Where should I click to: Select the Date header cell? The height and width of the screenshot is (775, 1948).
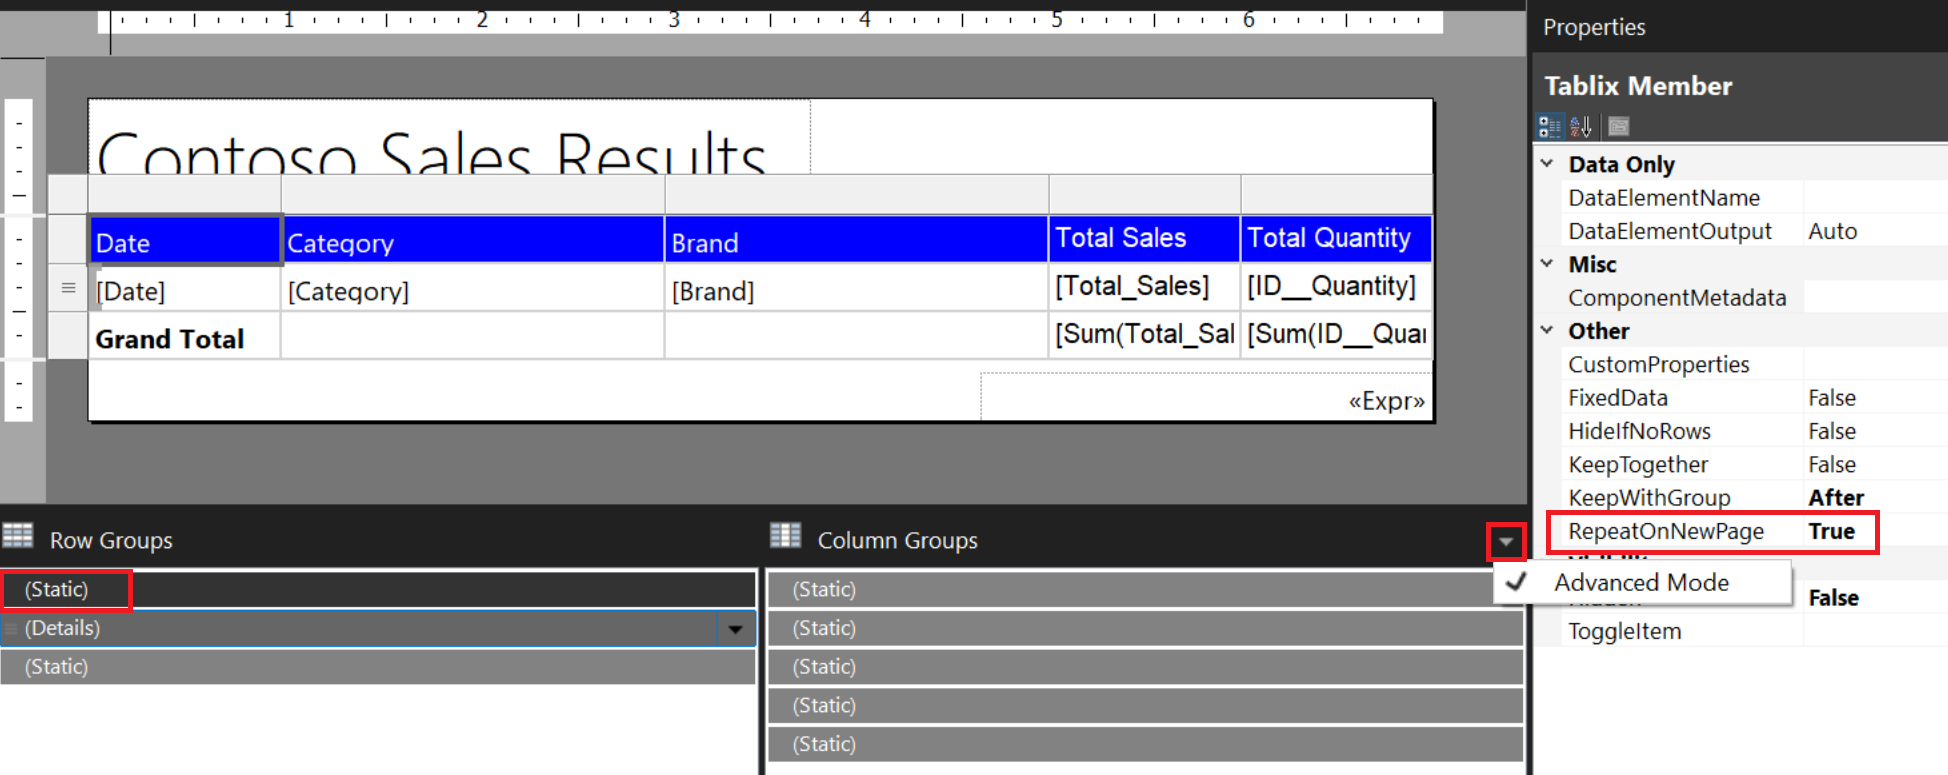[x=185, y=240]
